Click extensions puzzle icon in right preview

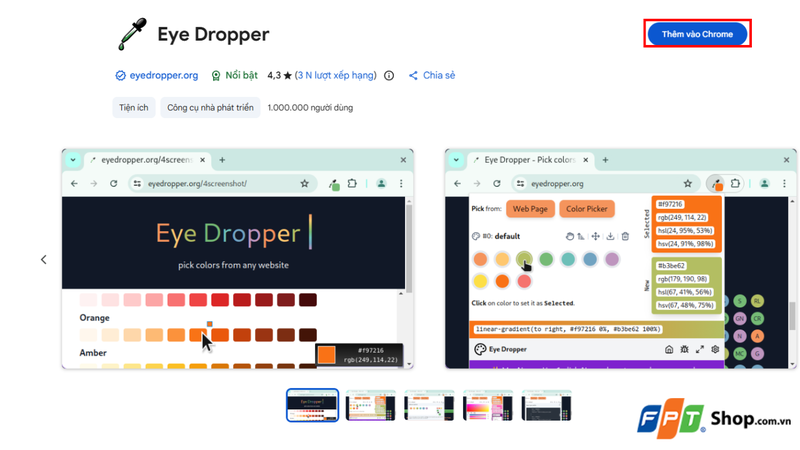tap(735, 183)
